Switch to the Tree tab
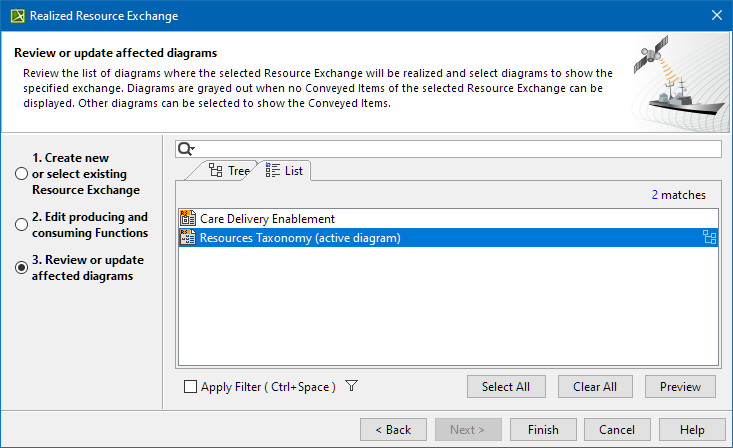This screenshot has height=448, width=733. click(229, 171)
